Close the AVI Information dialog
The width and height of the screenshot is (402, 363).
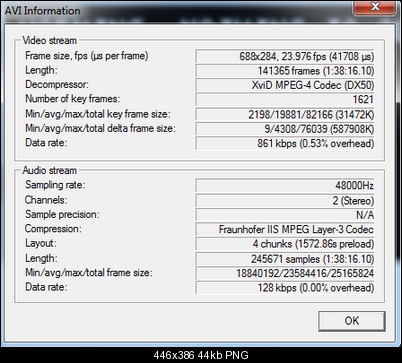click(375, 7)
